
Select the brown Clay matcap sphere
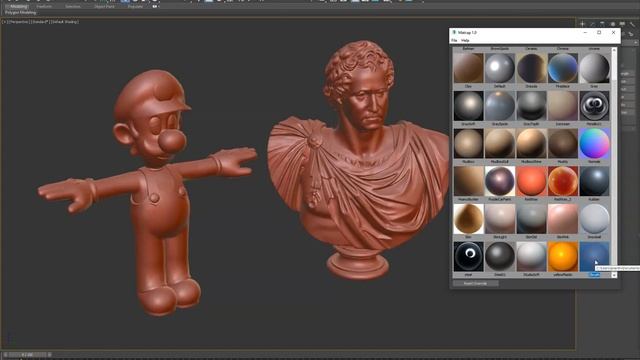coord(468,68)
